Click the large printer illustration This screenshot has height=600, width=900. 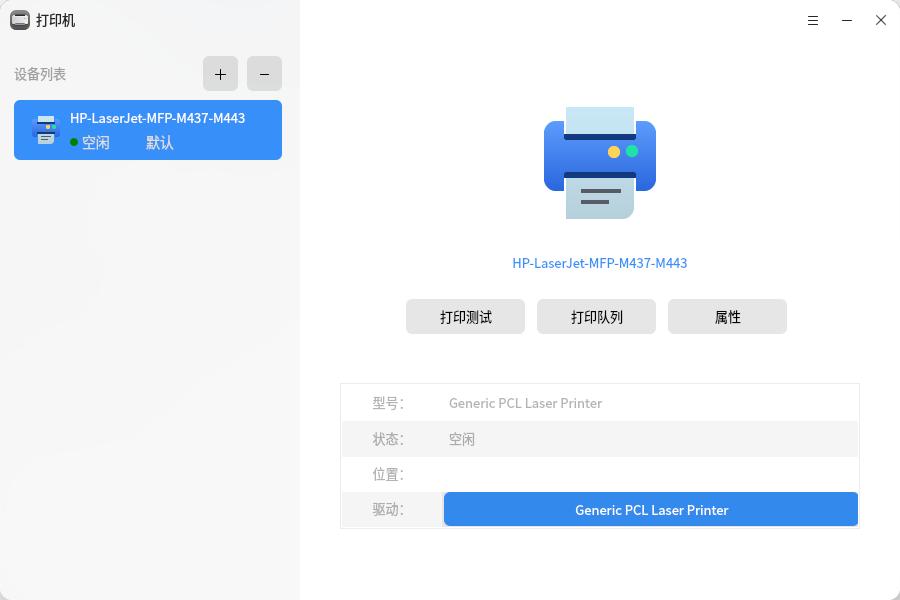coord(599,162)
